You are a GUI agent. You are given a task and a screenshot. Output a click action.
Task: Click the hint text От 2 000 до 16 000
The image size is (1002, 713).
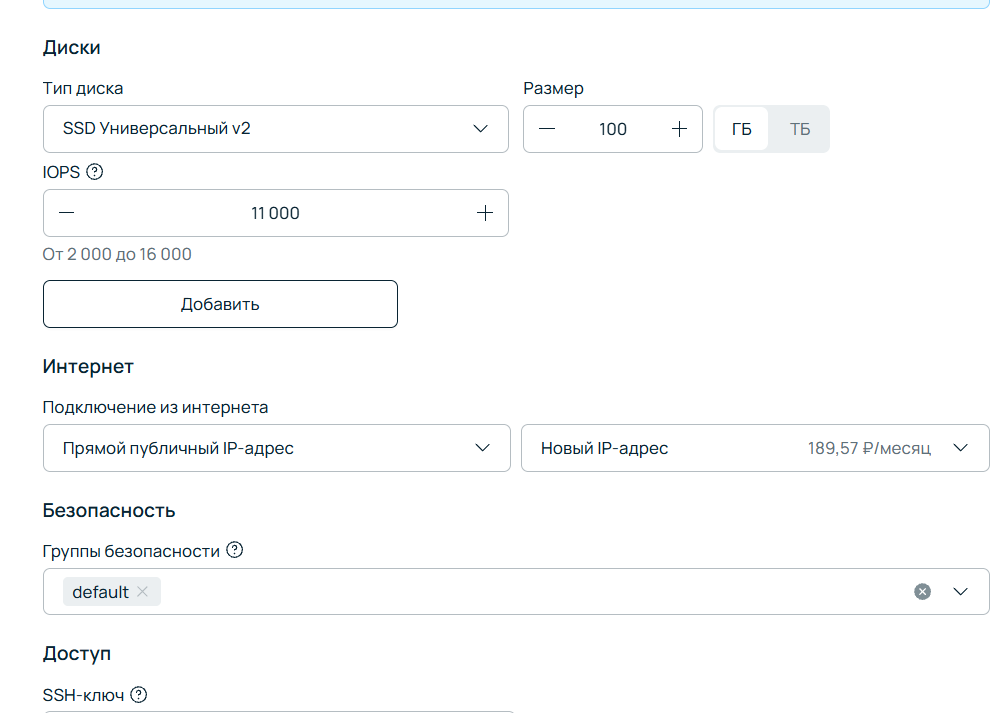coord(117,254)
